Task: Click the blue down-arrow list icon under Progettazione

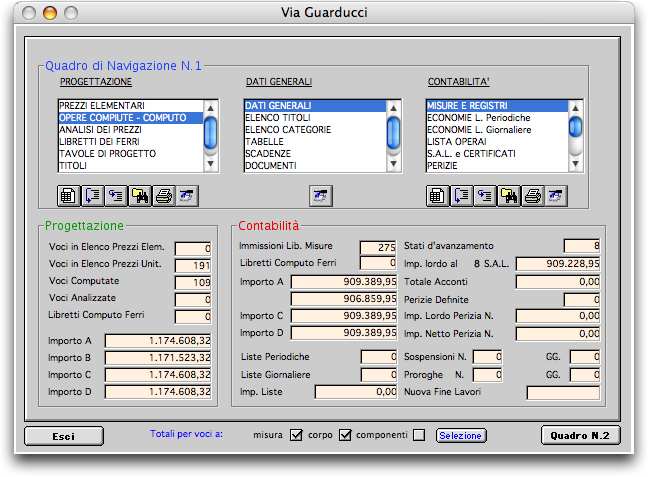Action: [92, 196]
